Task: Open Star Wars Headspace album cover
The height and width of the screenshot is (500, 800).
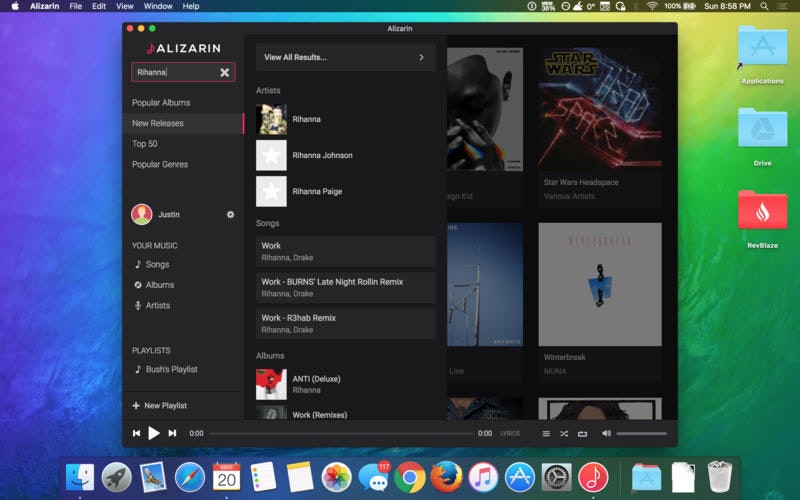Action: [600, 109]
